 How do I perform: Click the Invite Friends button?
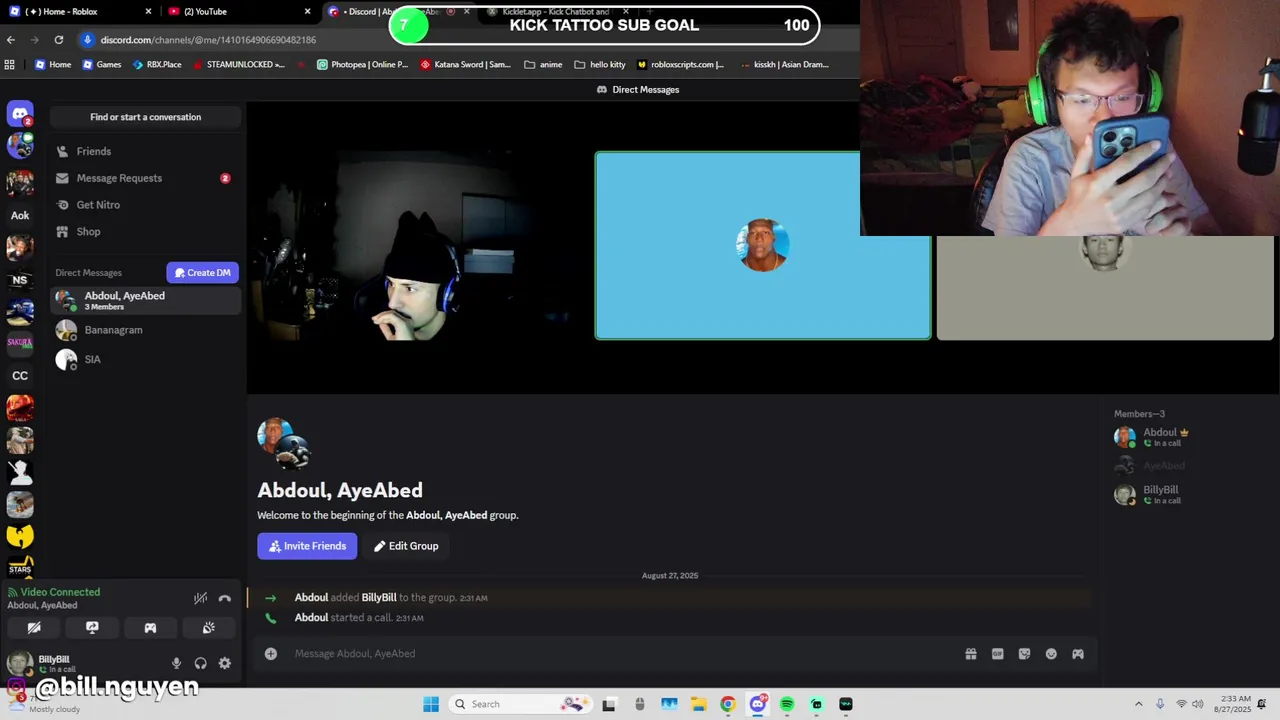pos(307,546)
